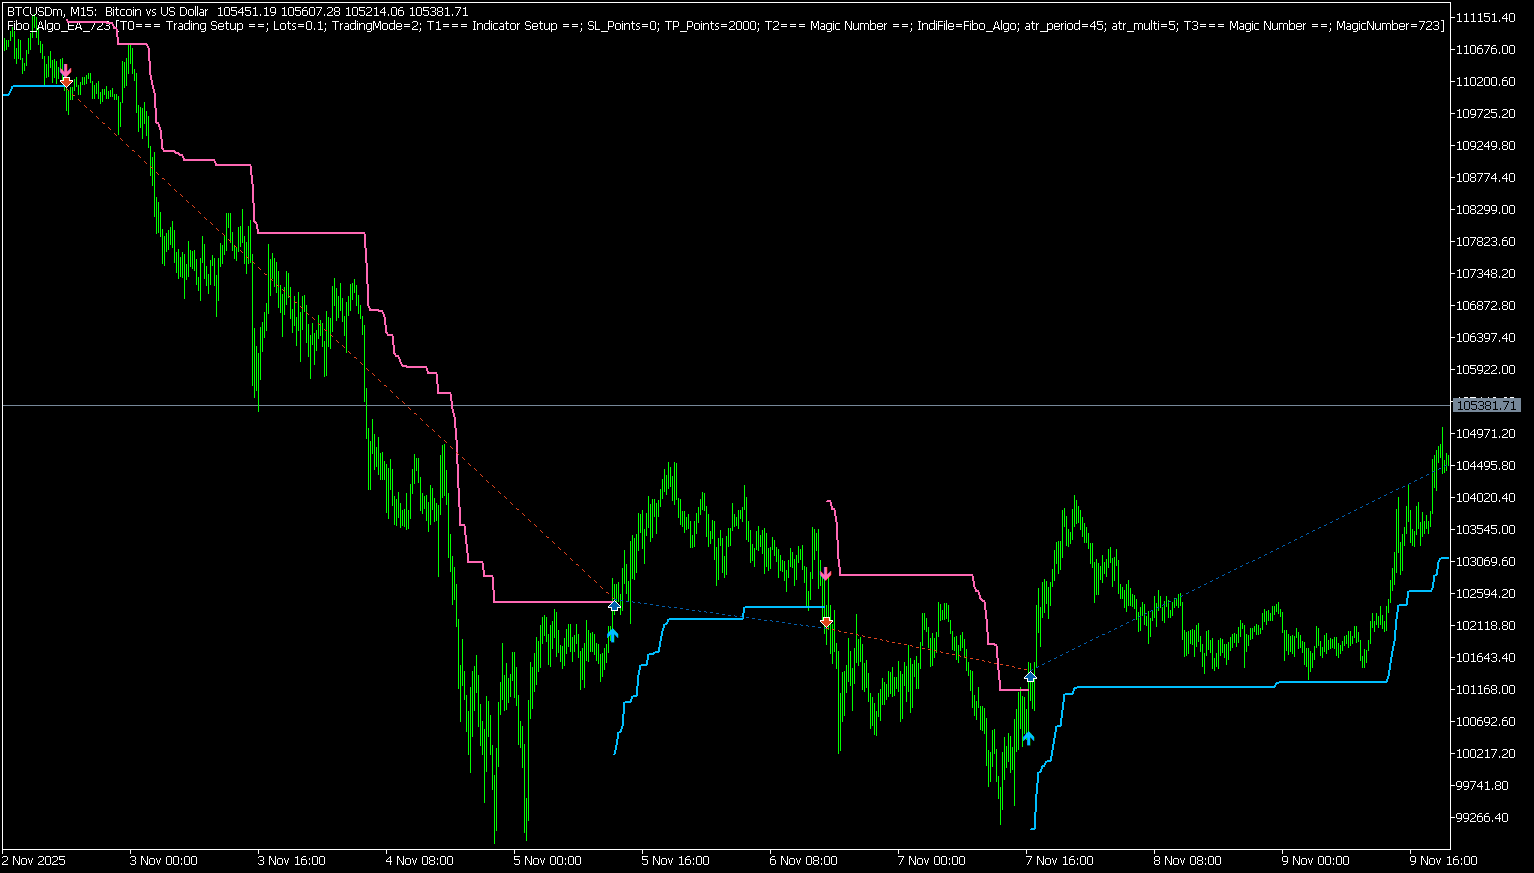Click the 8 Nov 08:00 time label
The height and width of the screenshot is (873, 1534).
click(1188, 860)
